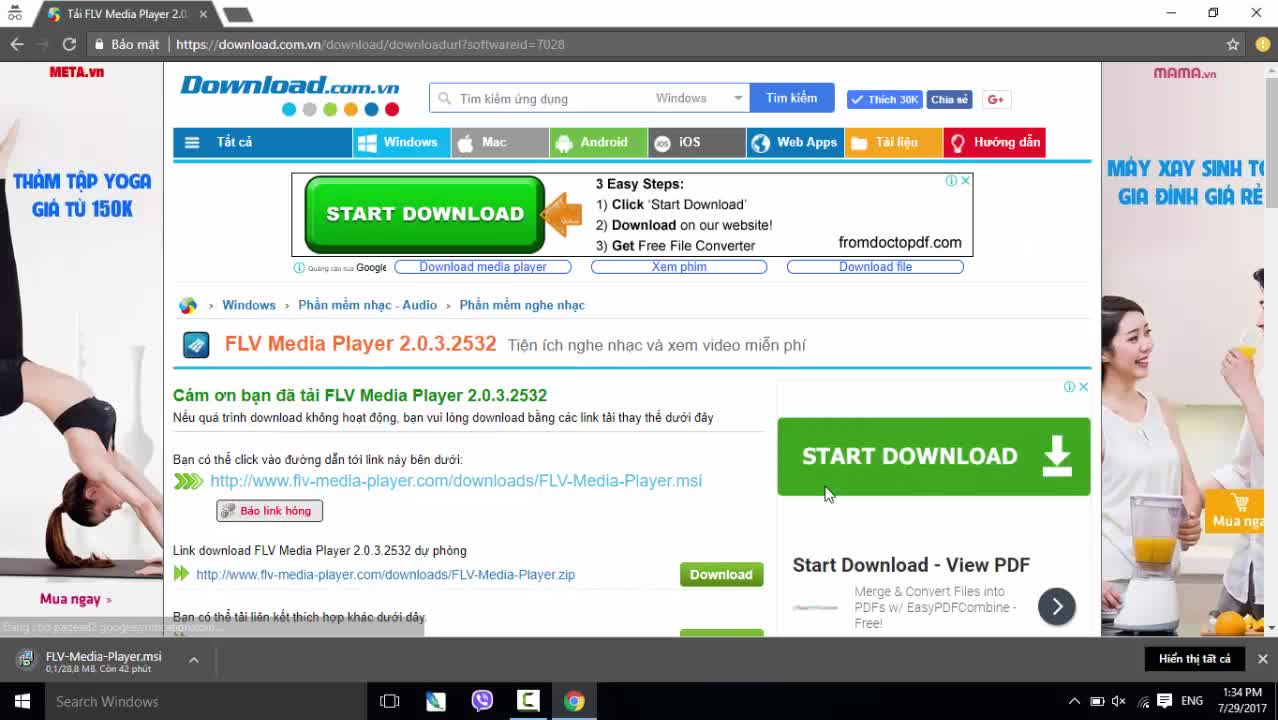Open new browser tab

click(237, 14)
